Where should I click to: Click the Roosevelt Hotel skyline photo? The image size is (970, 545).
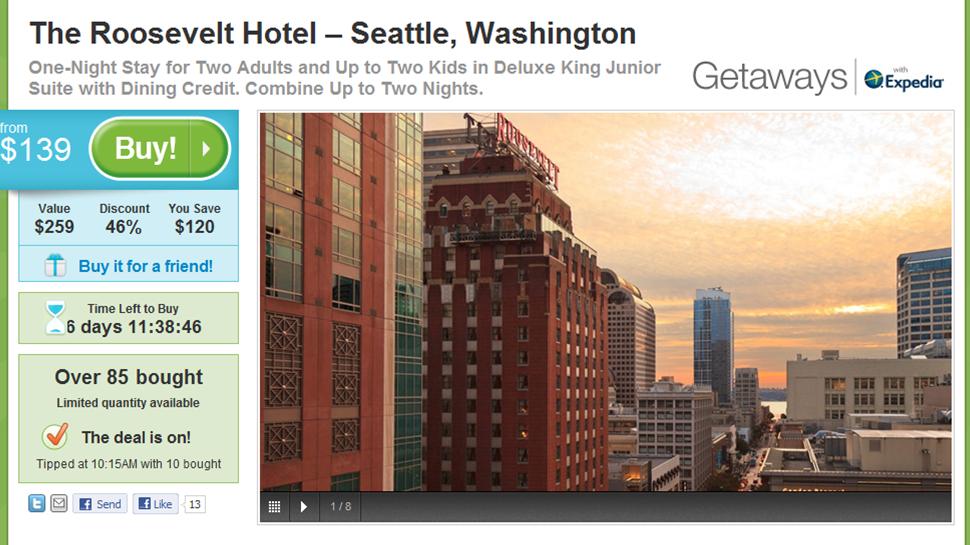click(606, 301)
